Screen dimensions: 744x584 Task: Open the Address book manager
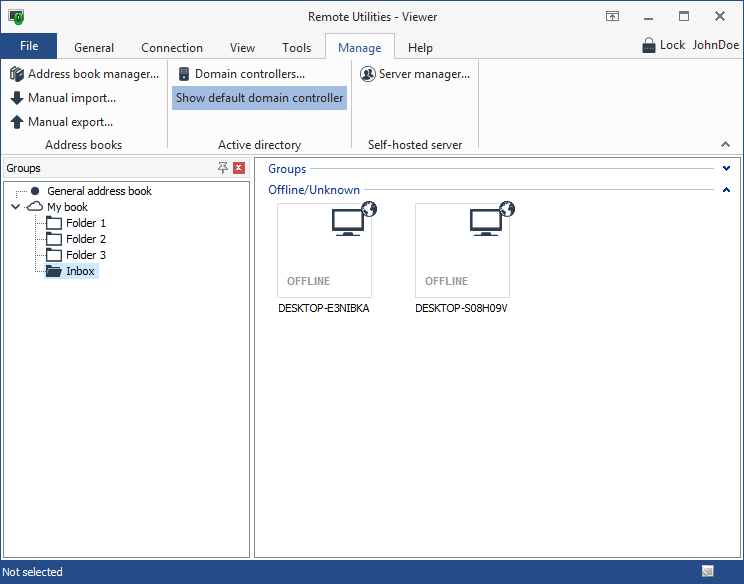[84, 74]
